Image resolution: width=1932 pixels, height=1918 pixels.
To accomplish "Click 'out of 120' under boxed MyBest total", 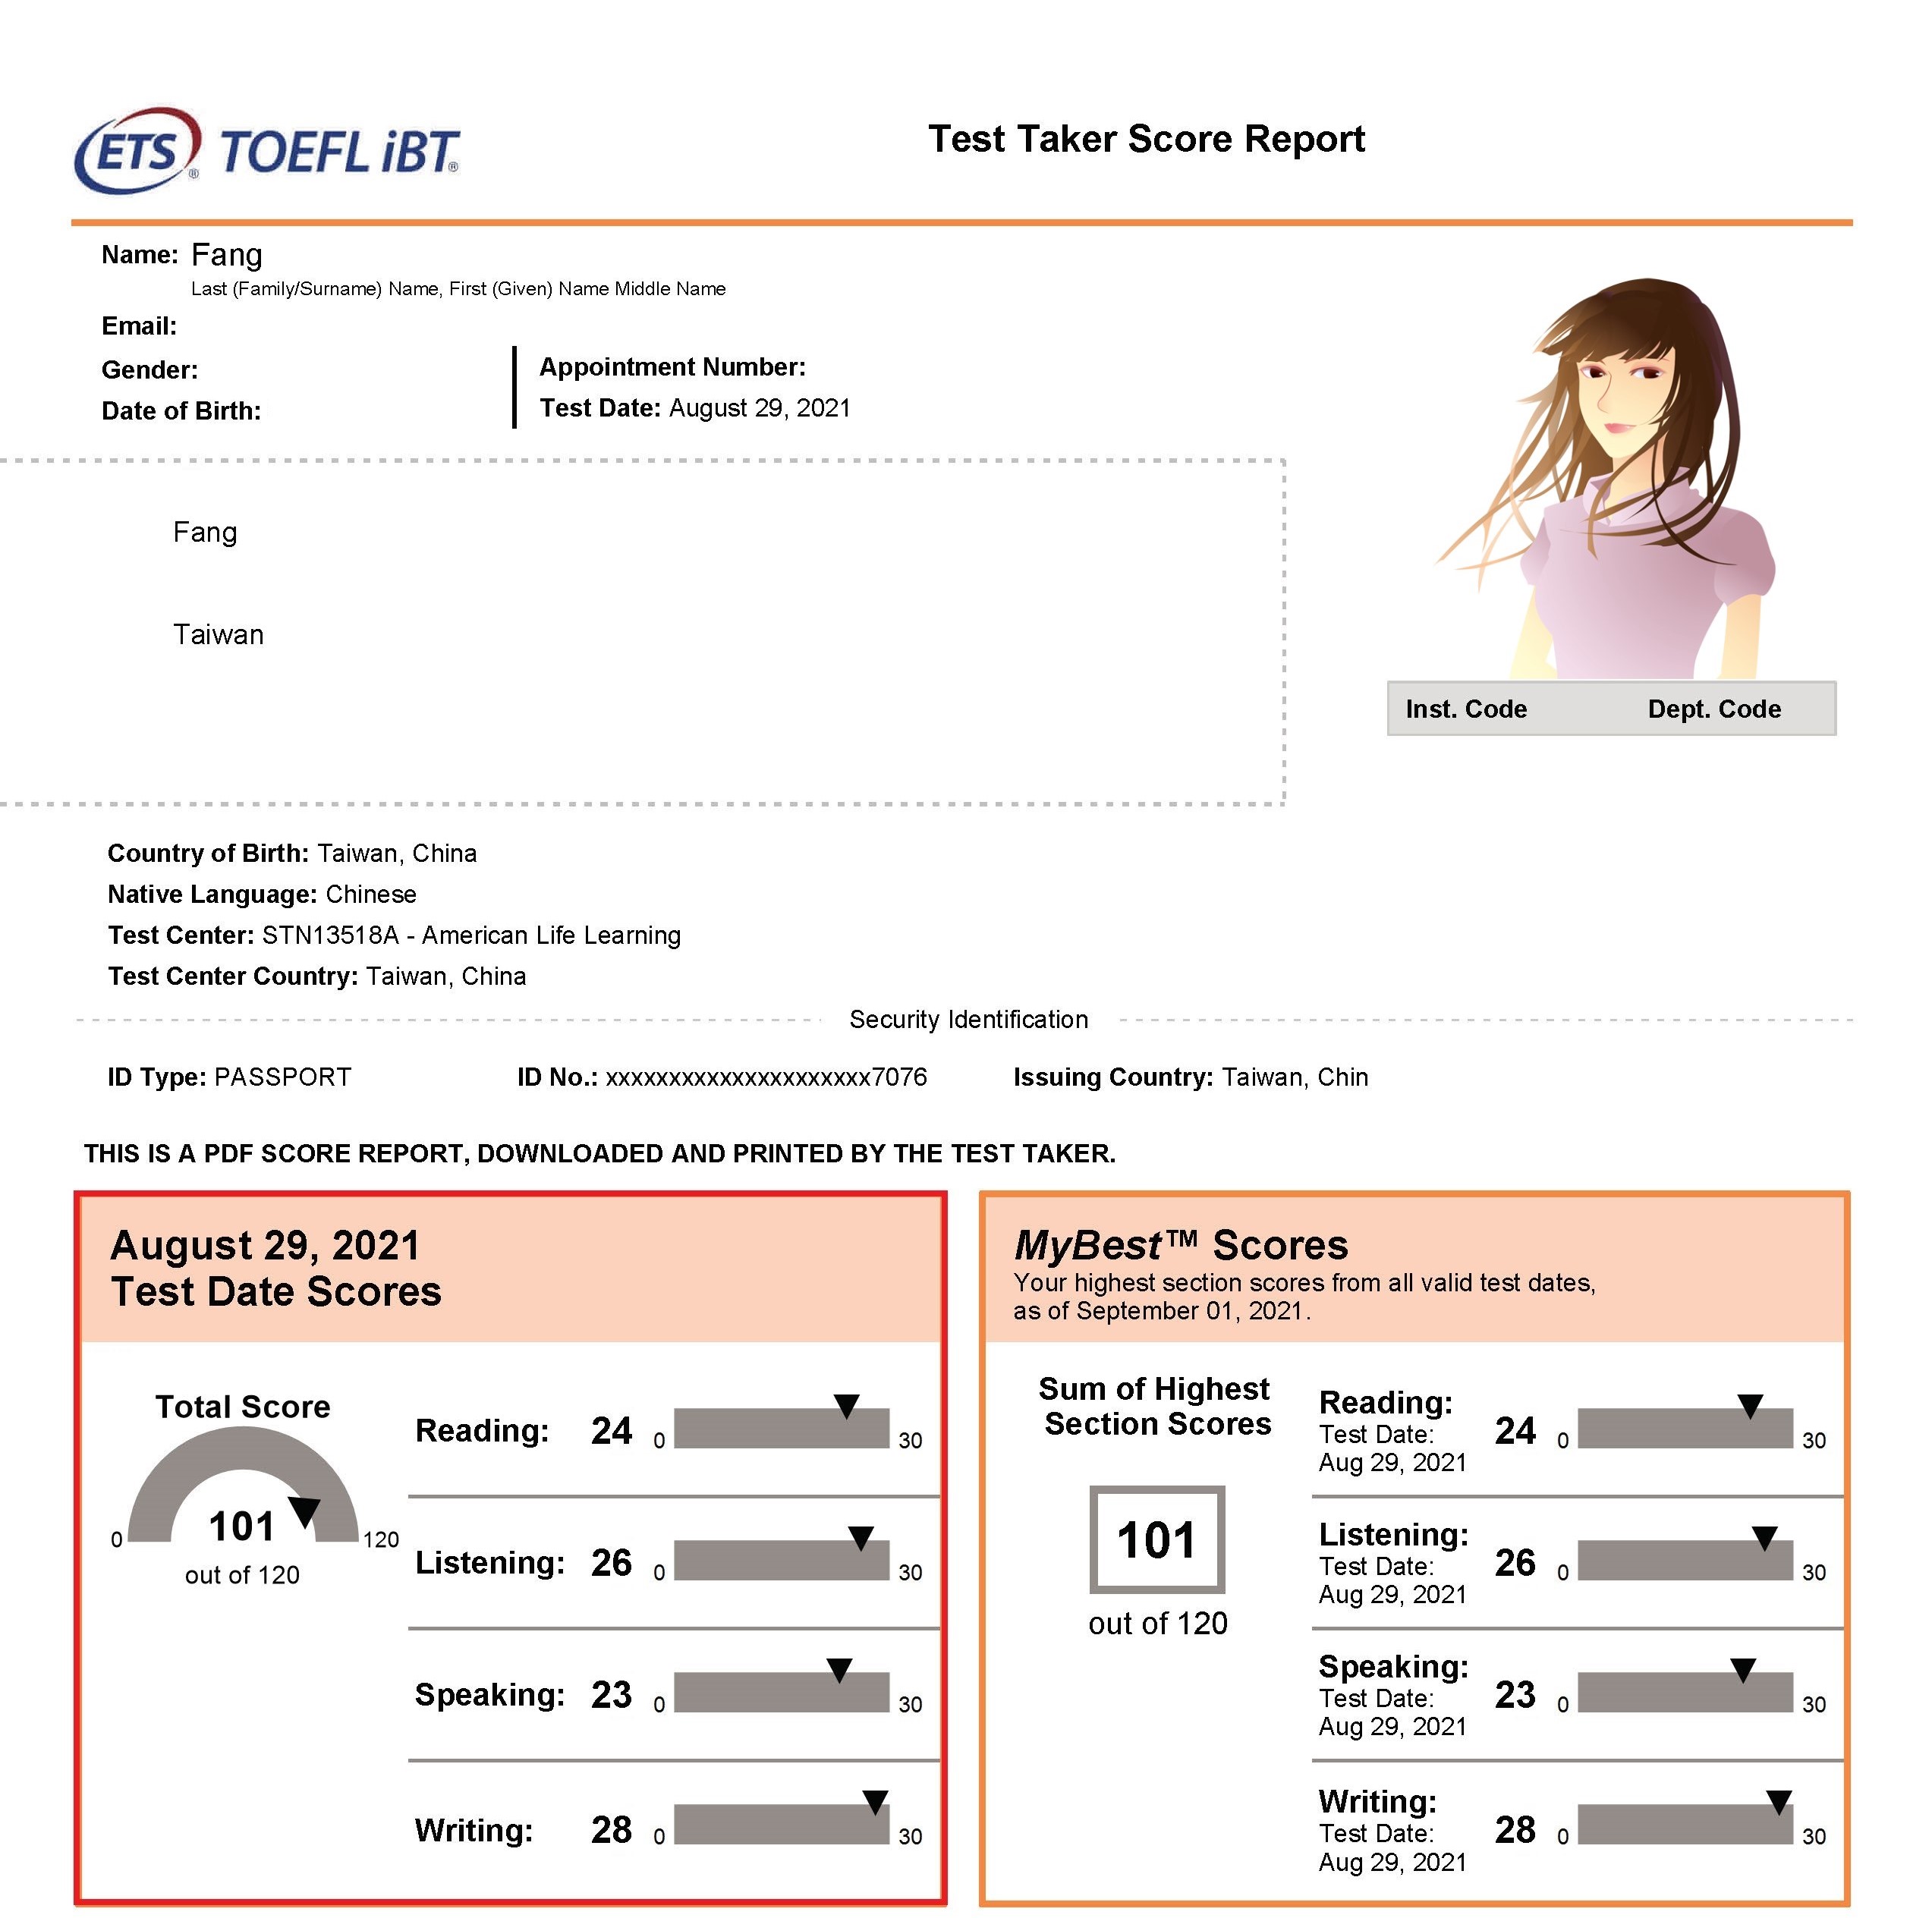I will click(1158, 1624).
